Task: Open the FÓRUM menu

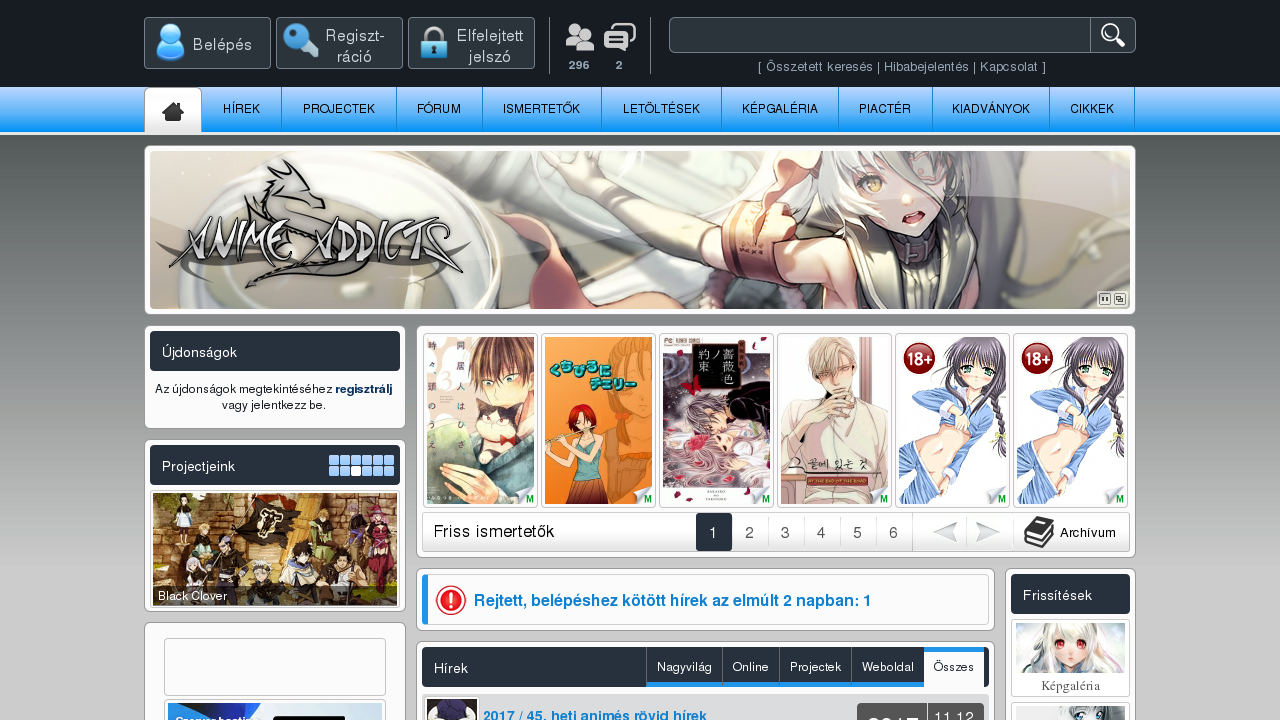Action: coord(439,109)
